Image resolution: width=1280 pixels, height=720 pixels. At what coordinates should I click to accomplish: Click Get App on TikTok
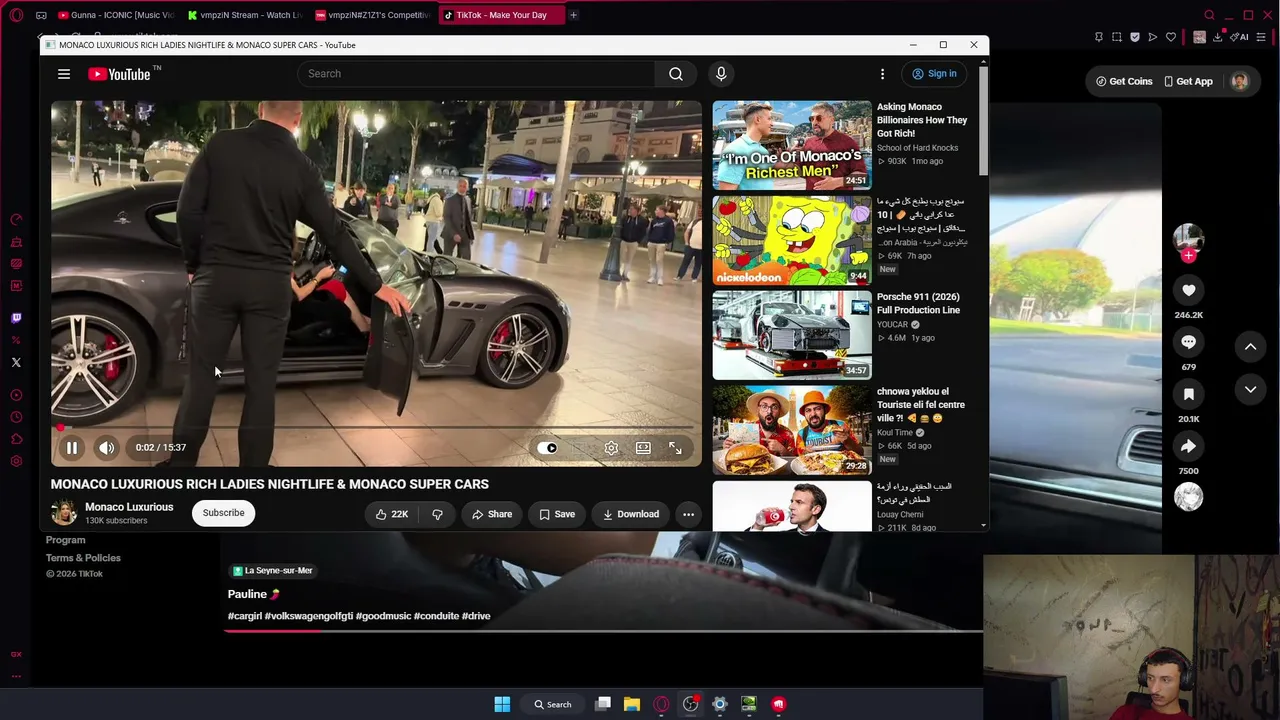tap(1188, 82)
